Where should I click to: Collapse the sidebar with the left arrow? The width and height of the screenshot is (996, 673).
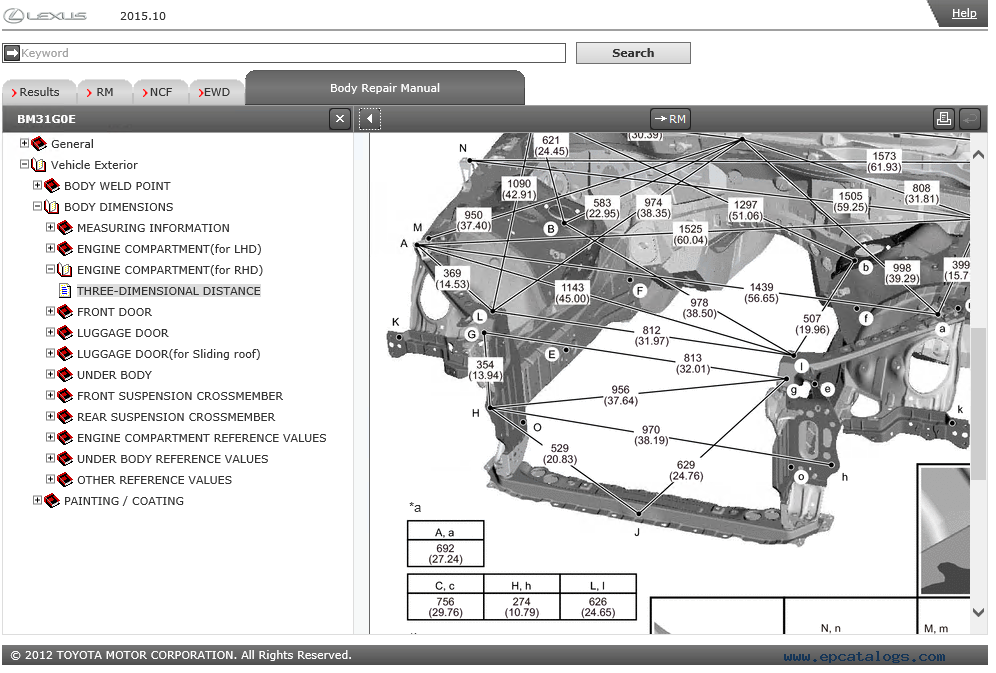(x=370, y=119)
